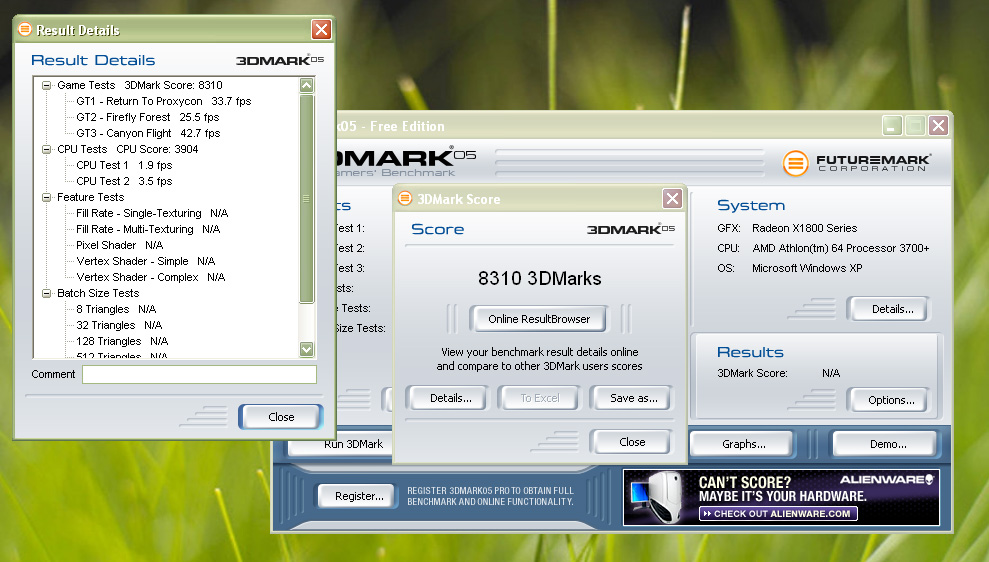The height and width of the screenshot is (562, 989).
Task: Click the 8310 3DMarks score text
Action: coord(539,278)
